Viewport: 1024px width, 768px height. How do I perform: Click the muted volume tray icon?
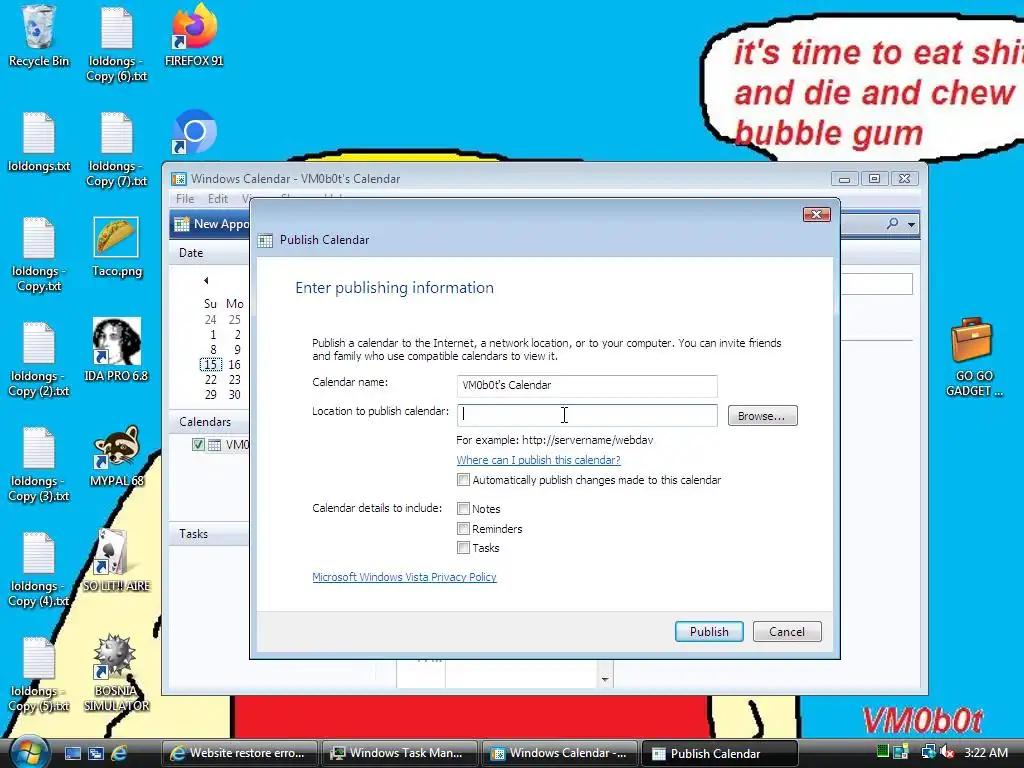[947, 753]
